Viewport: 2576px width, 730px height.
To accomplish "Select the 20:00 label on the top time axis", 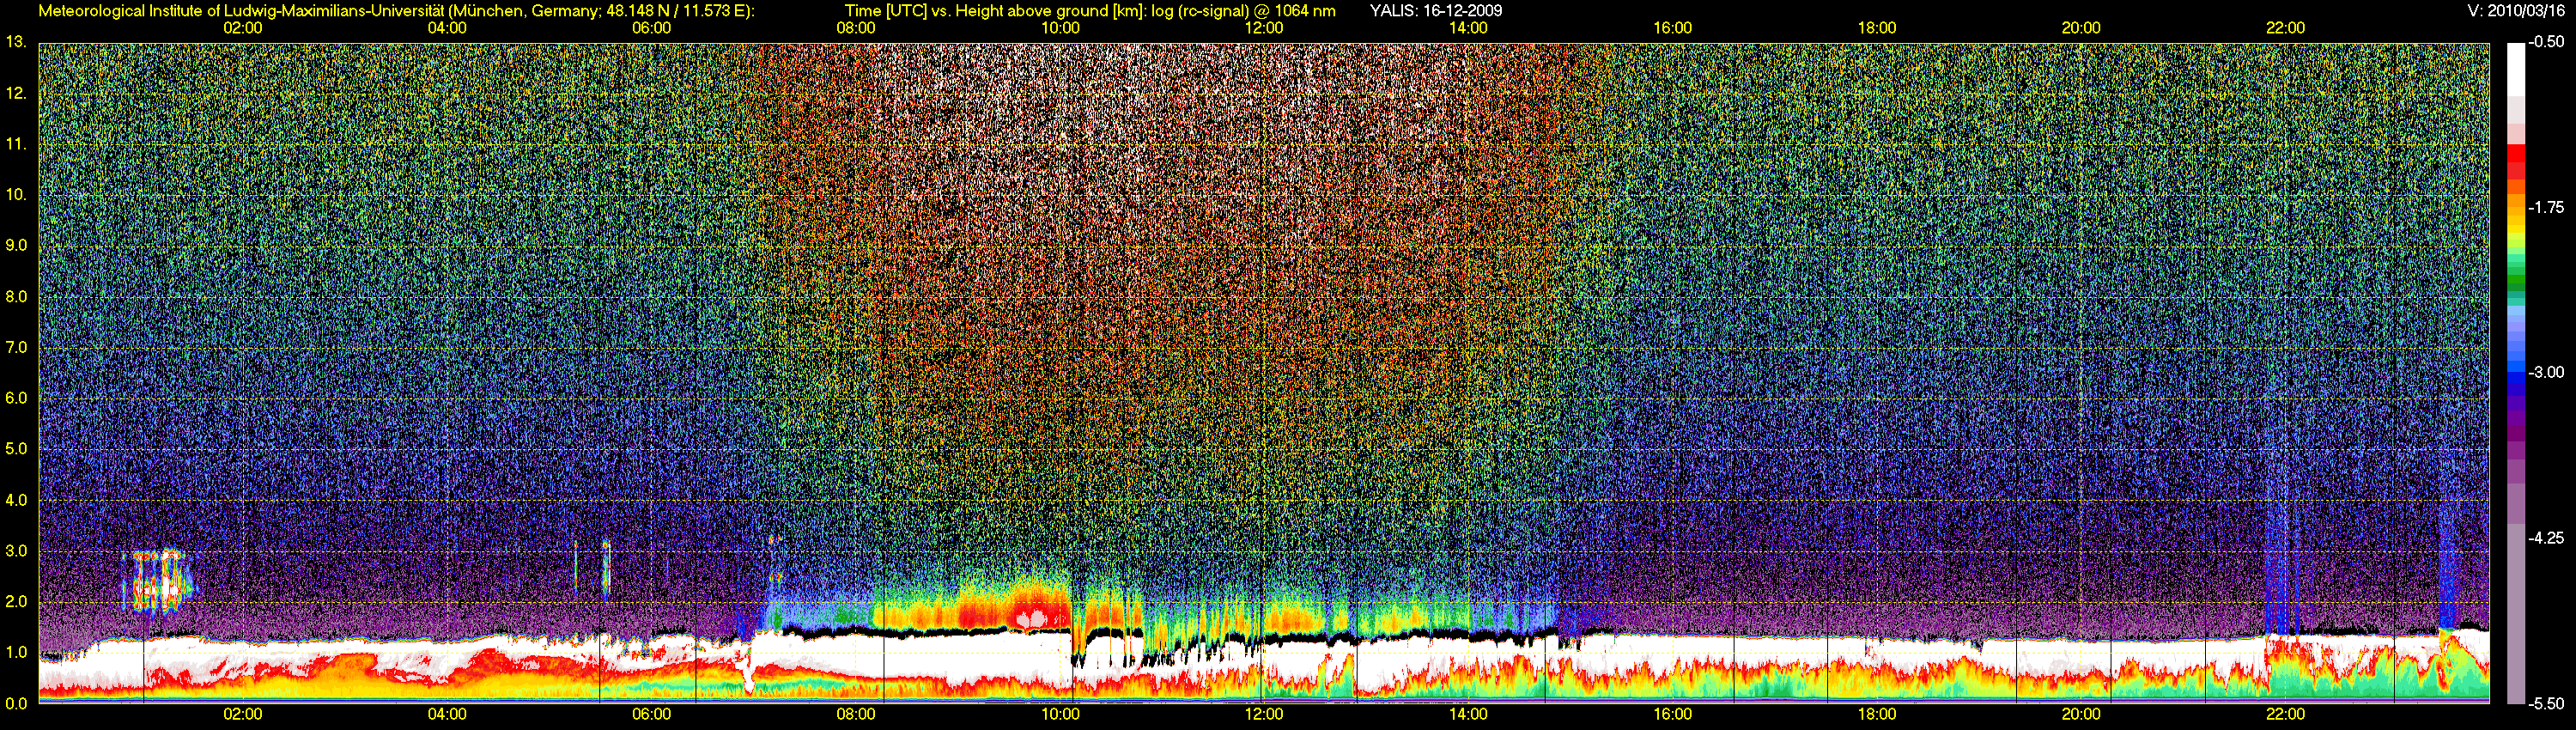I will pos(2081,28).
